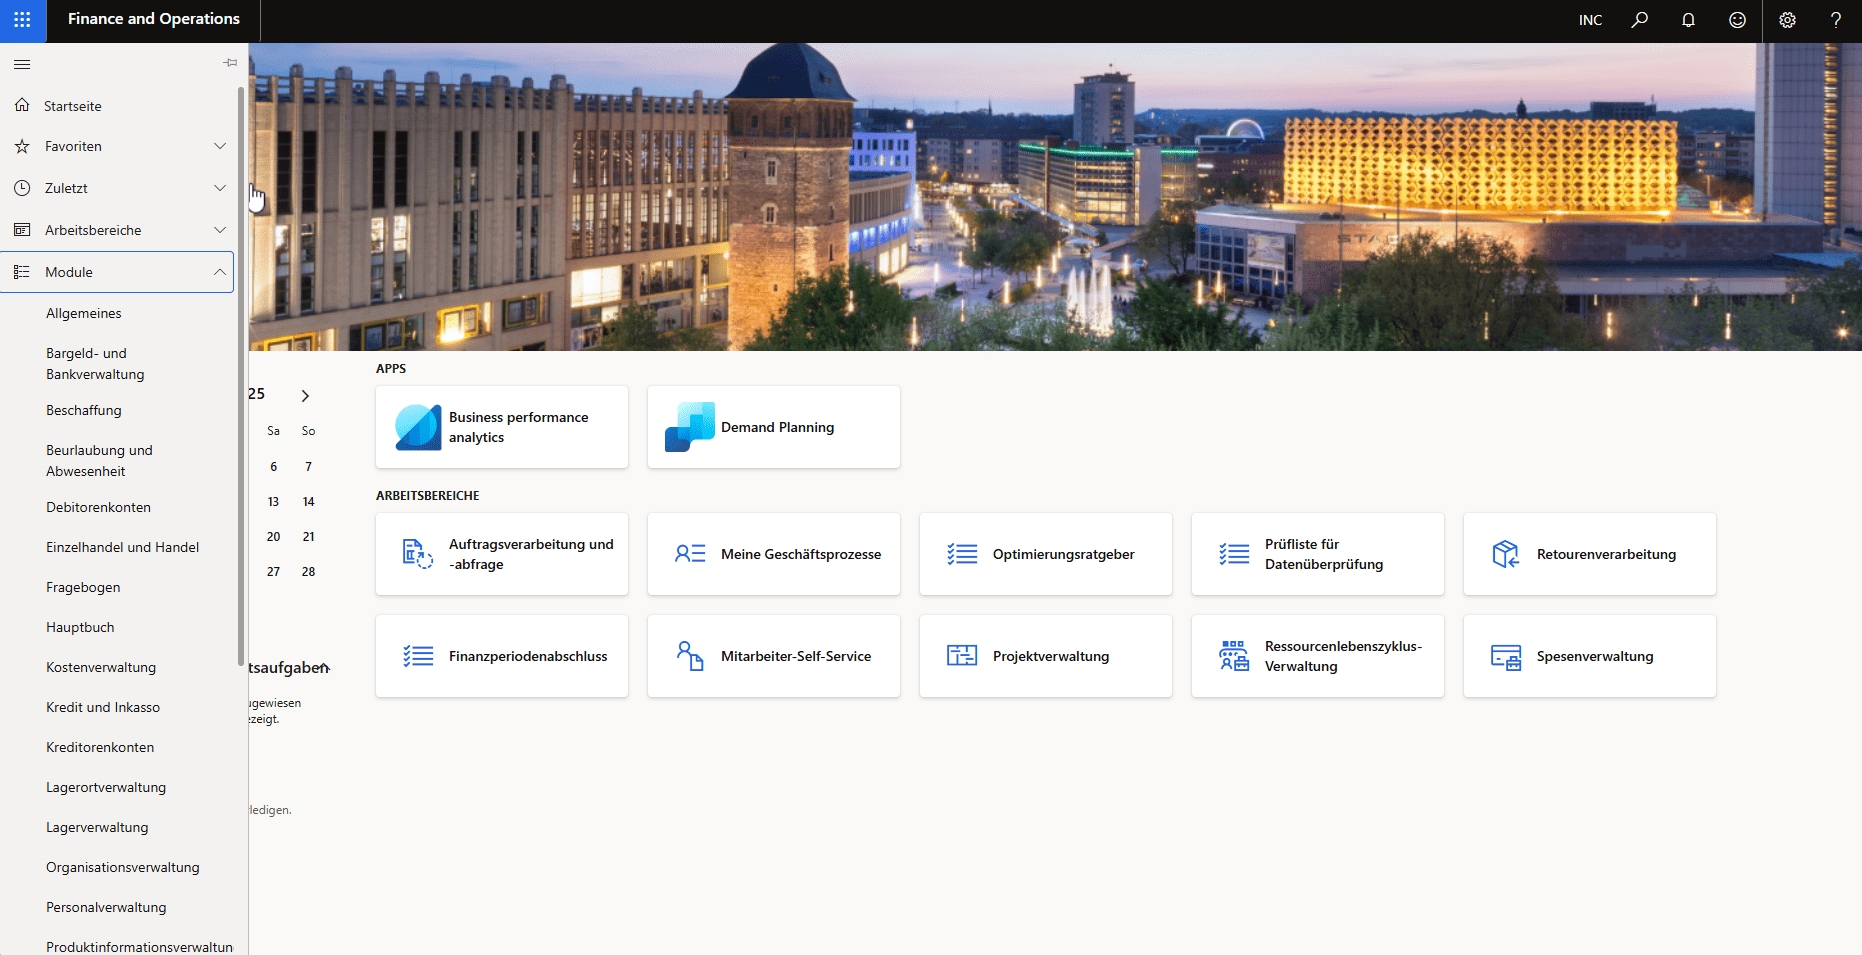Viewport: 1862px width, 955px height.
Task: Click the feedback smiley icon
Action: tap(1737, 20)
